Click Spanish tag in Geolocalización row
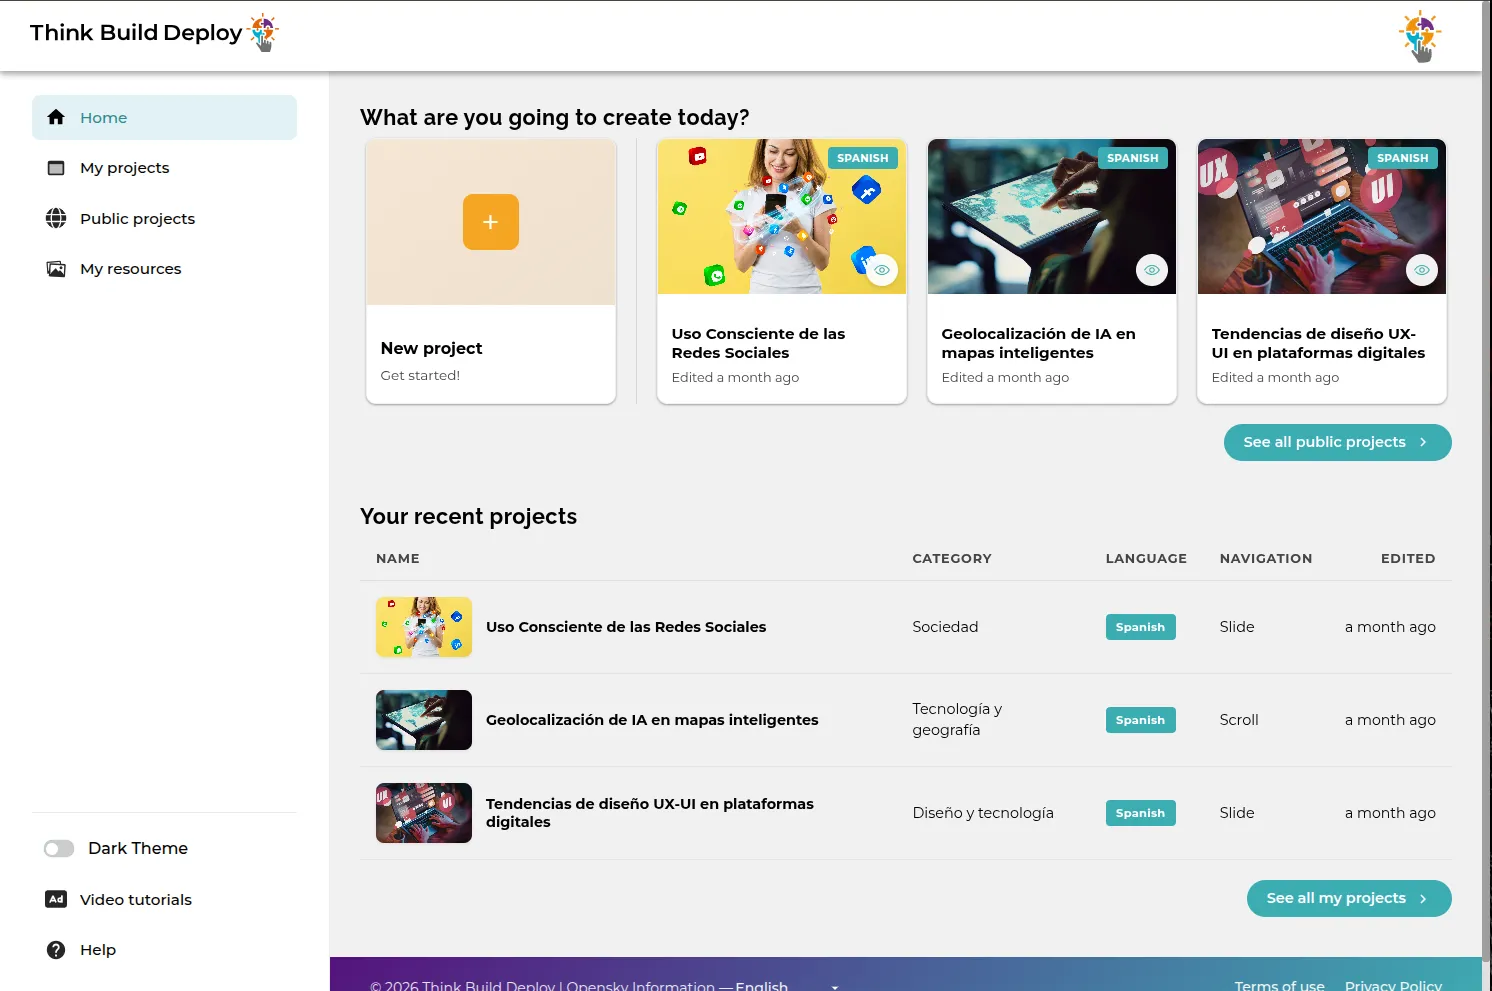The height and width of the screenshot is (991, 1492). 1140,720
